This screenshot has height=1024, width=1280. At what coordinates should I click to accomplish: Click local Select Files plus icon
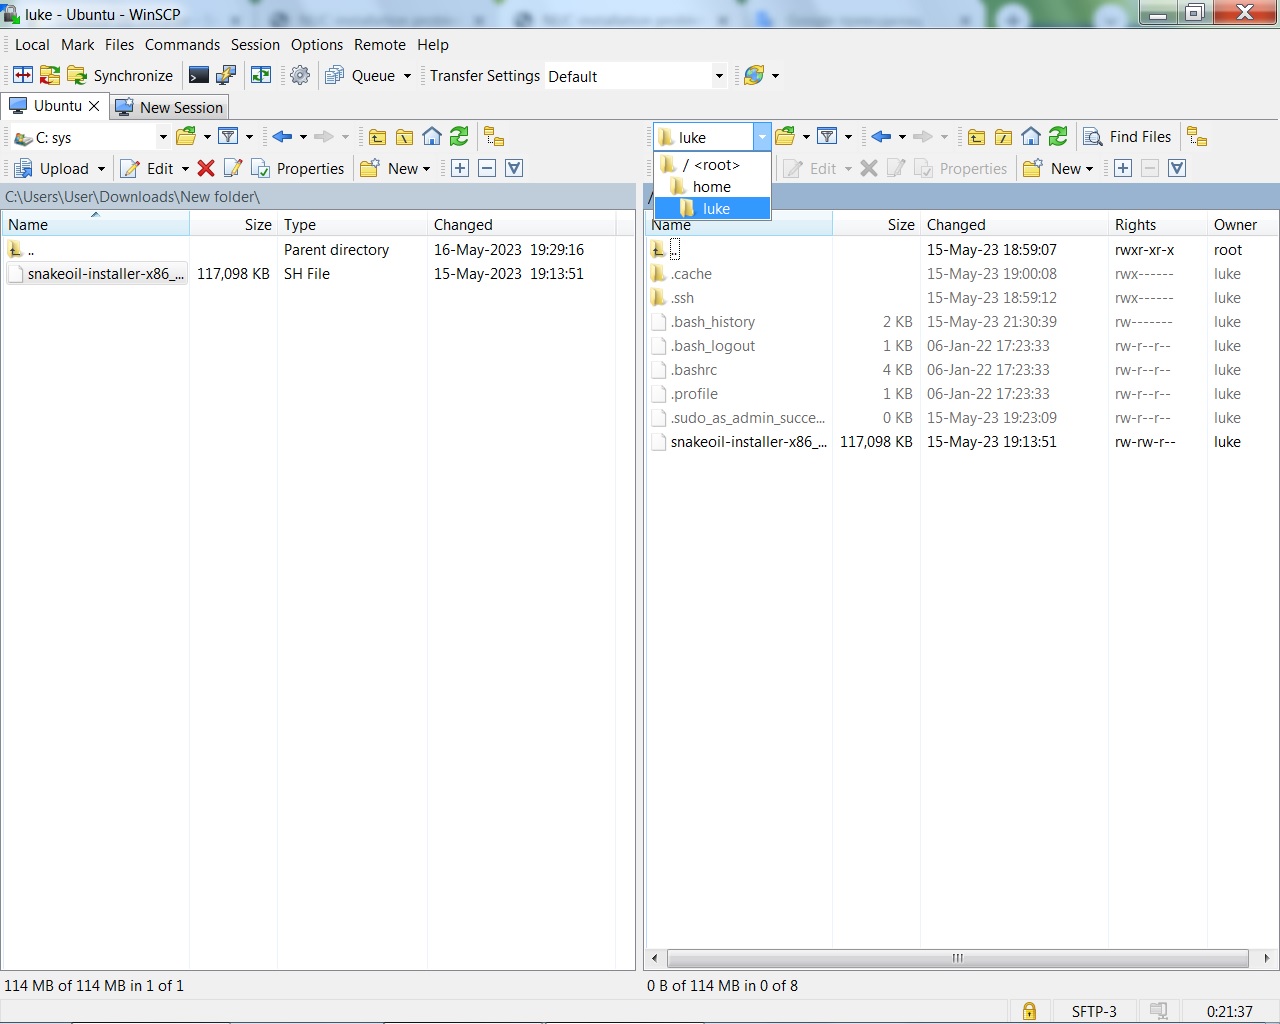point(460,168)
